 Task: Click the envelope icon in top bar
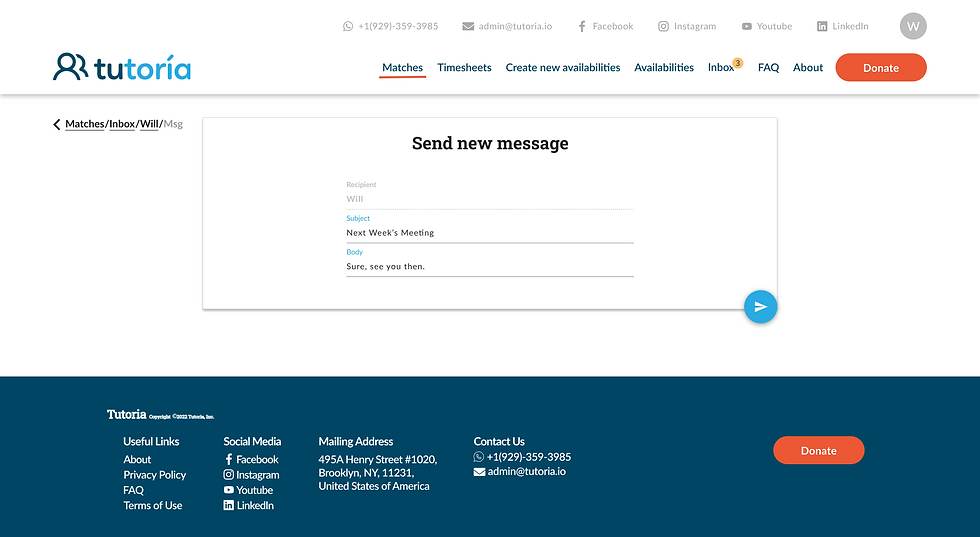tap(468, 26)
